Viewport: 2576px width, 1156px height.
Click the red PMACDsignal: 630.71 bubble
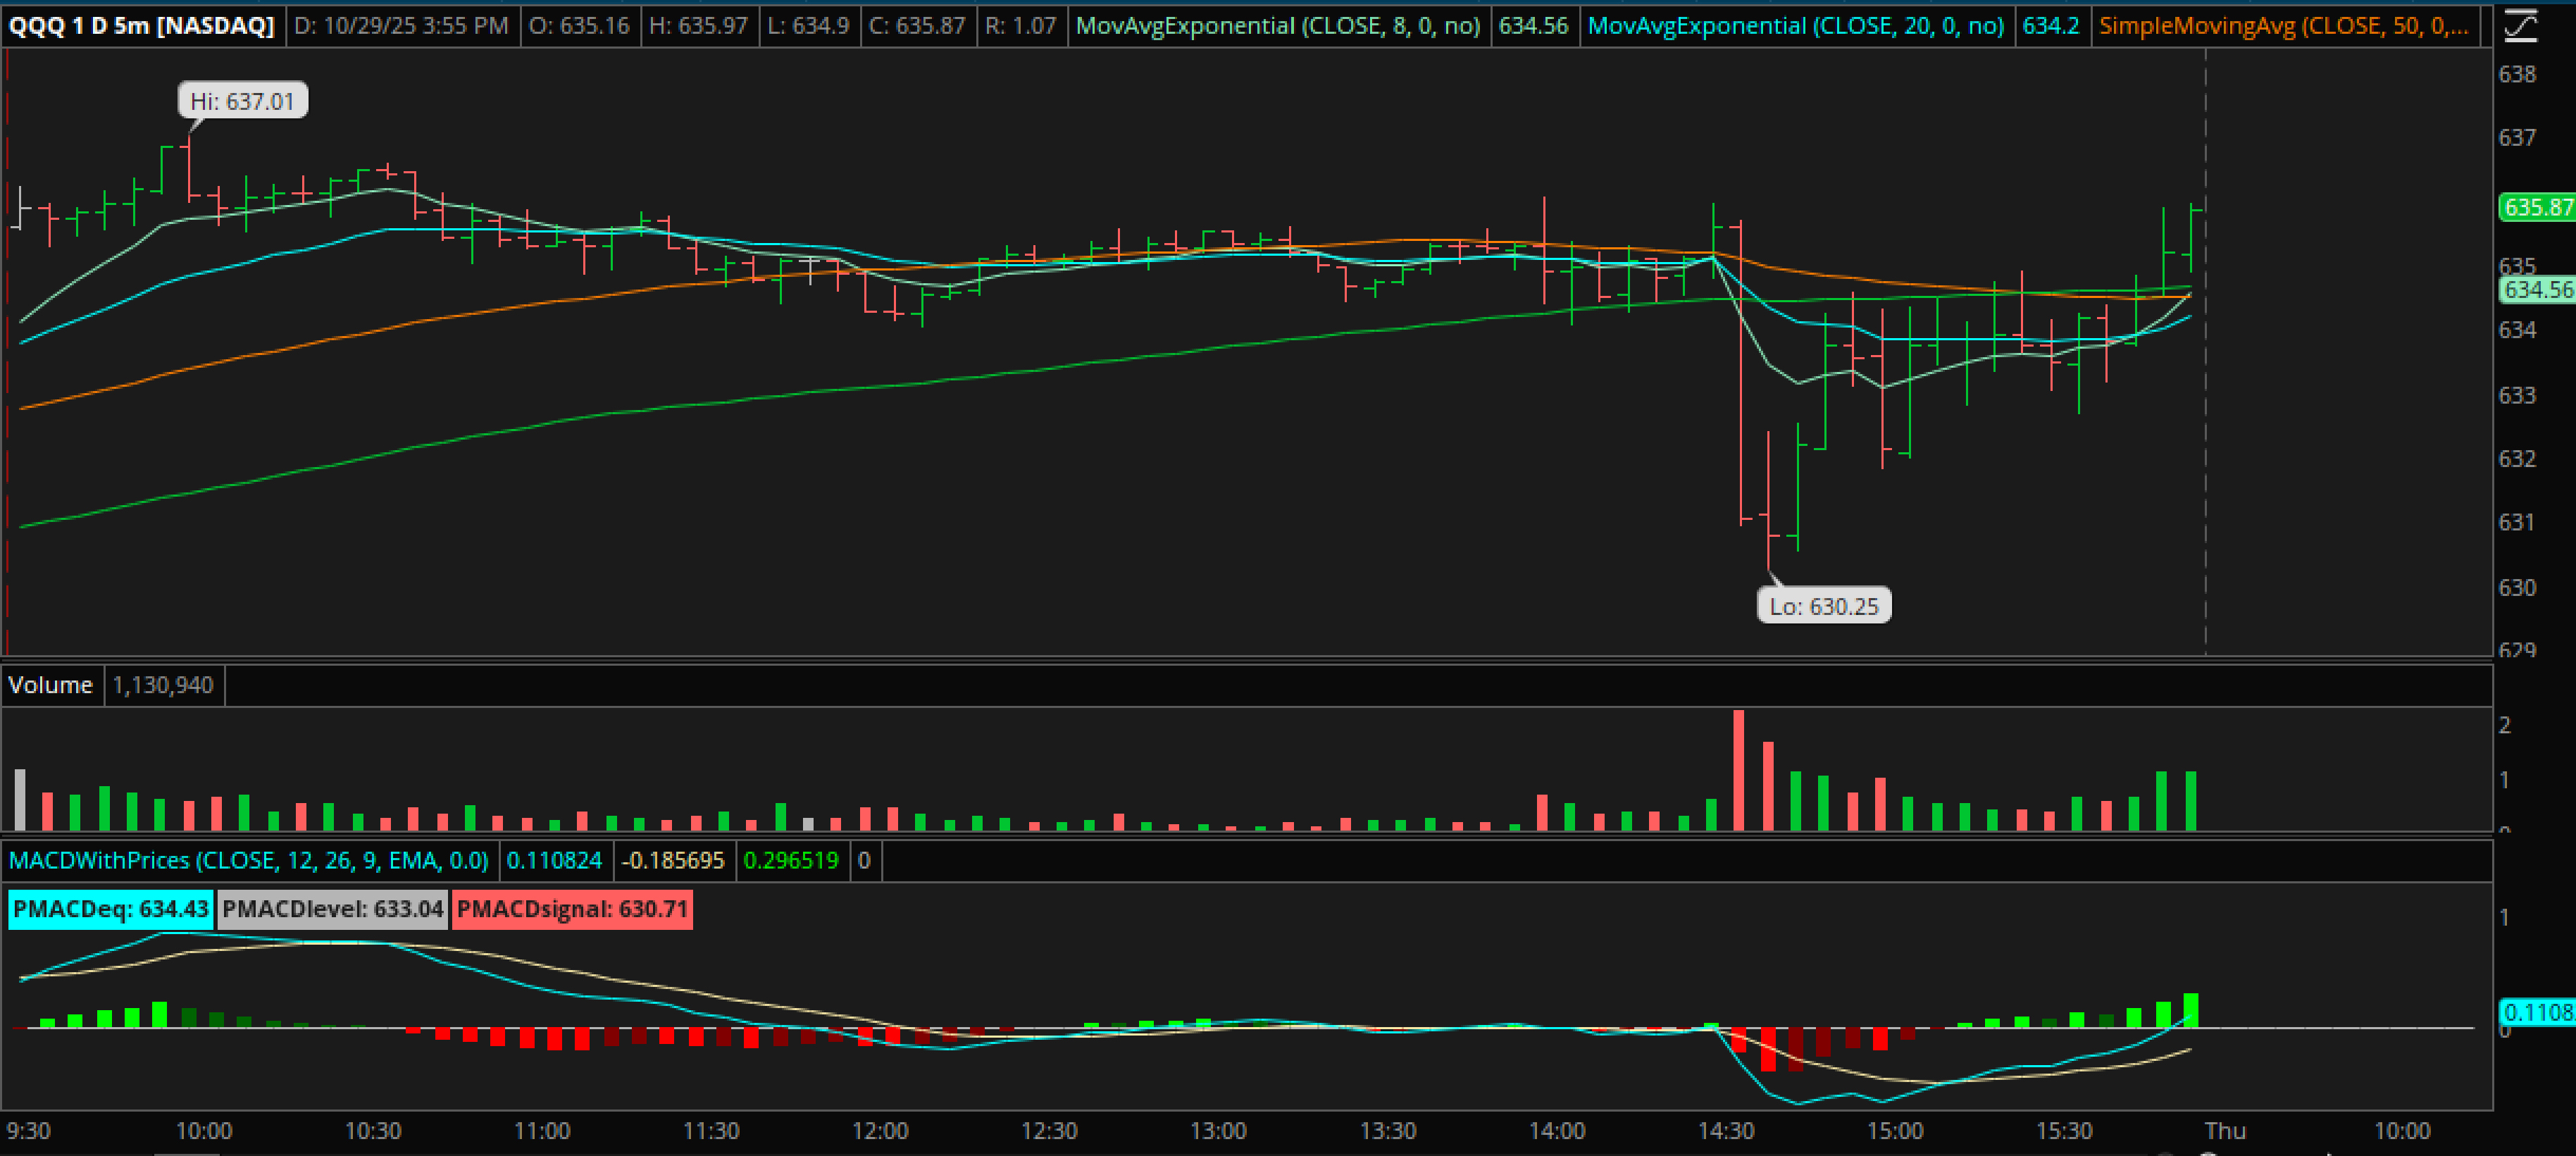point(572,909)
